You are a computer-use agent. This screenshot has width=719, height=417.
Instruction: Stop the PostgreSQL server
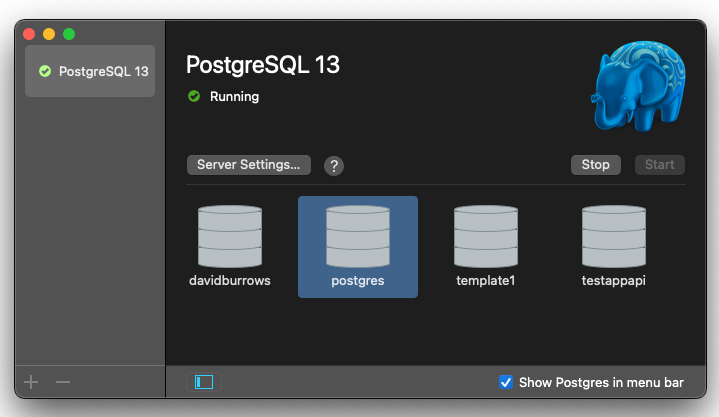[596, 165]
